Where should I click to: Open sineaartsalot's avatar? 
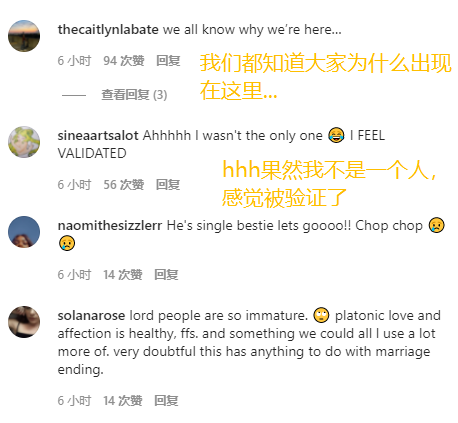click(24, 142)
